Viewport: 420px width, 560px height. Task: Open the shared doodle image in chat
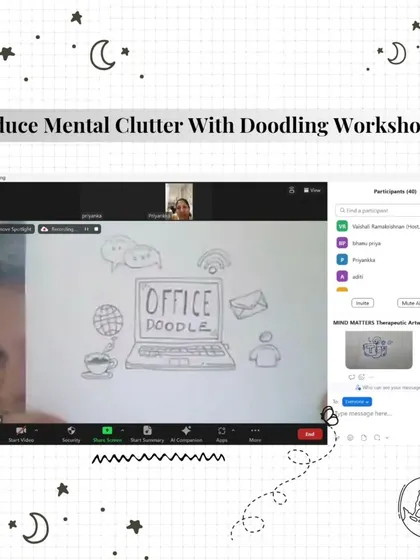point(379,350)
